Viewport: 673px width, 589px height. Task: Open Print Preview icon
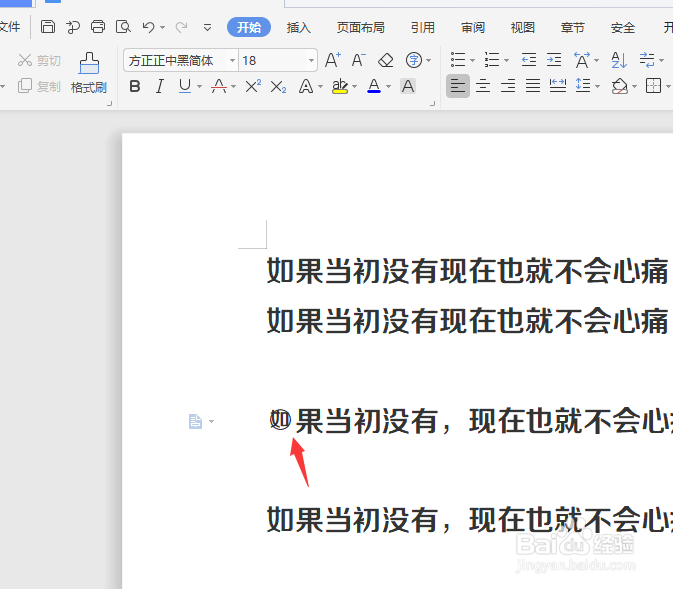tap(123, 27)
